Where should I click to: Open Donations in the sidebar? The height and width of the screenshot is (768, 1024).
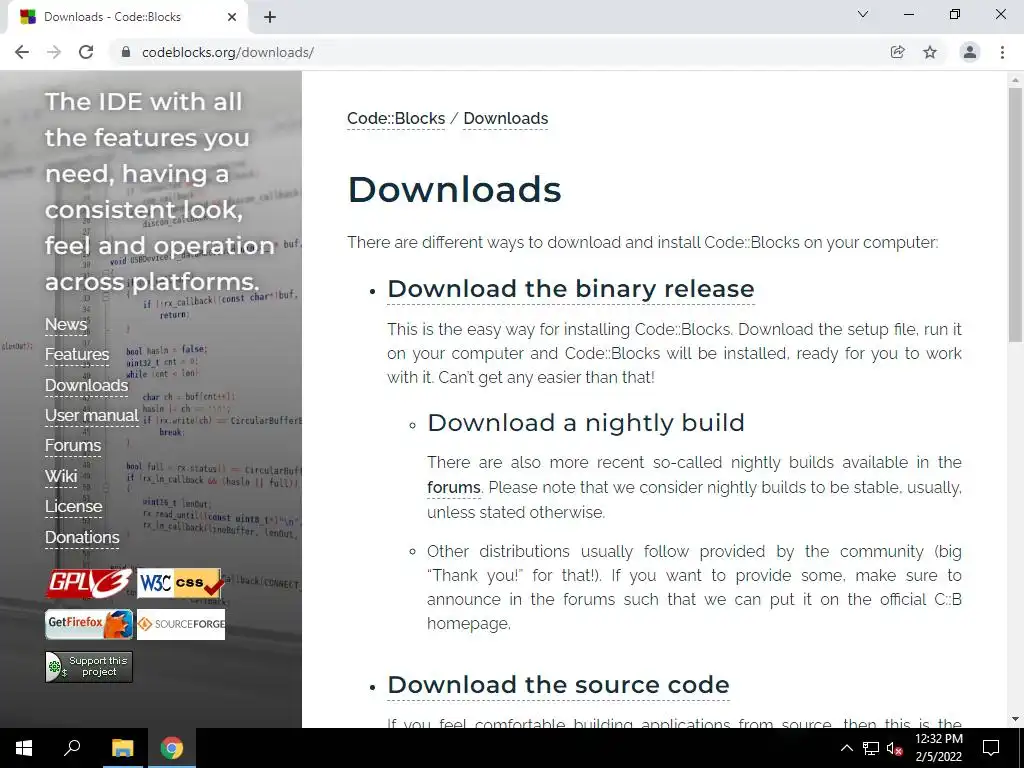tap(82, 537)
